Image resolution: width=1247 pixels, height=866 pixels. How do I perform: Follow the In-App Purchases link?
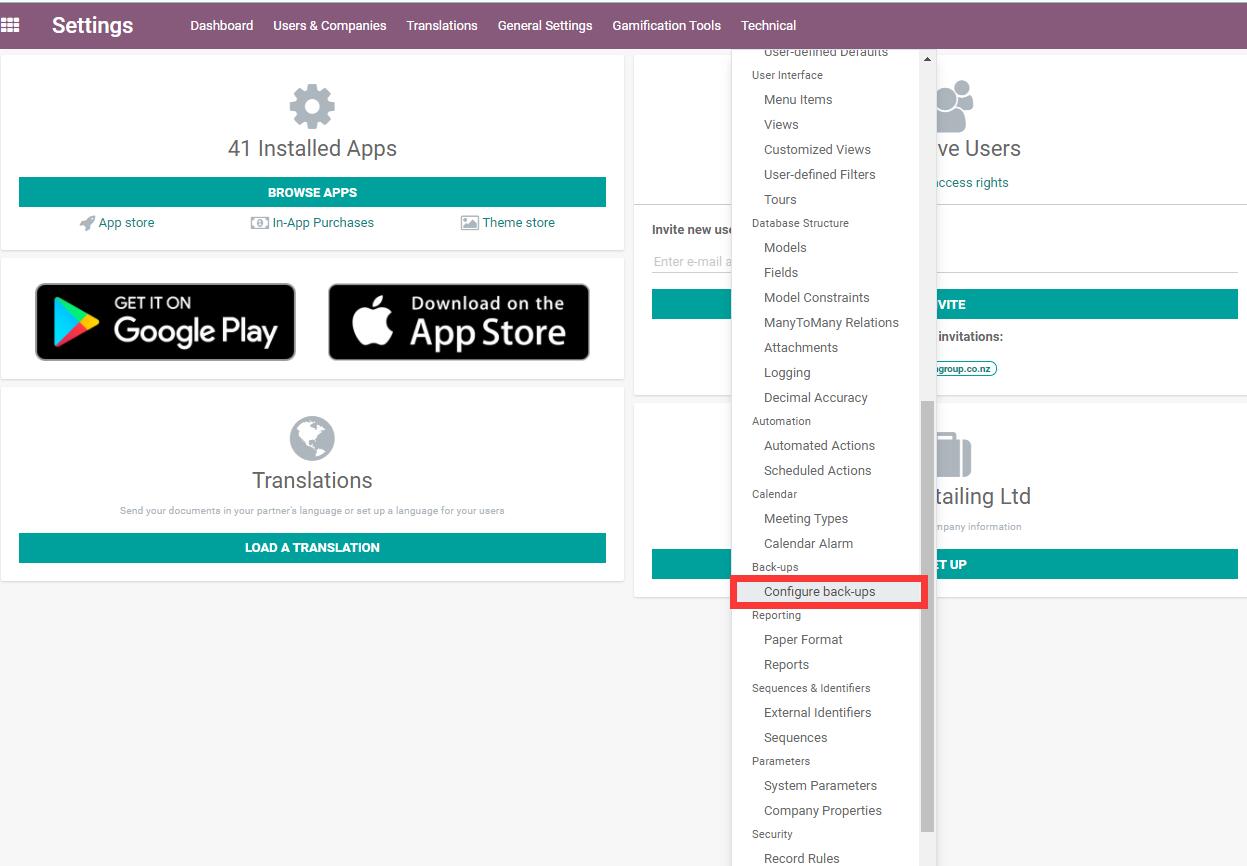click(323, 223)
